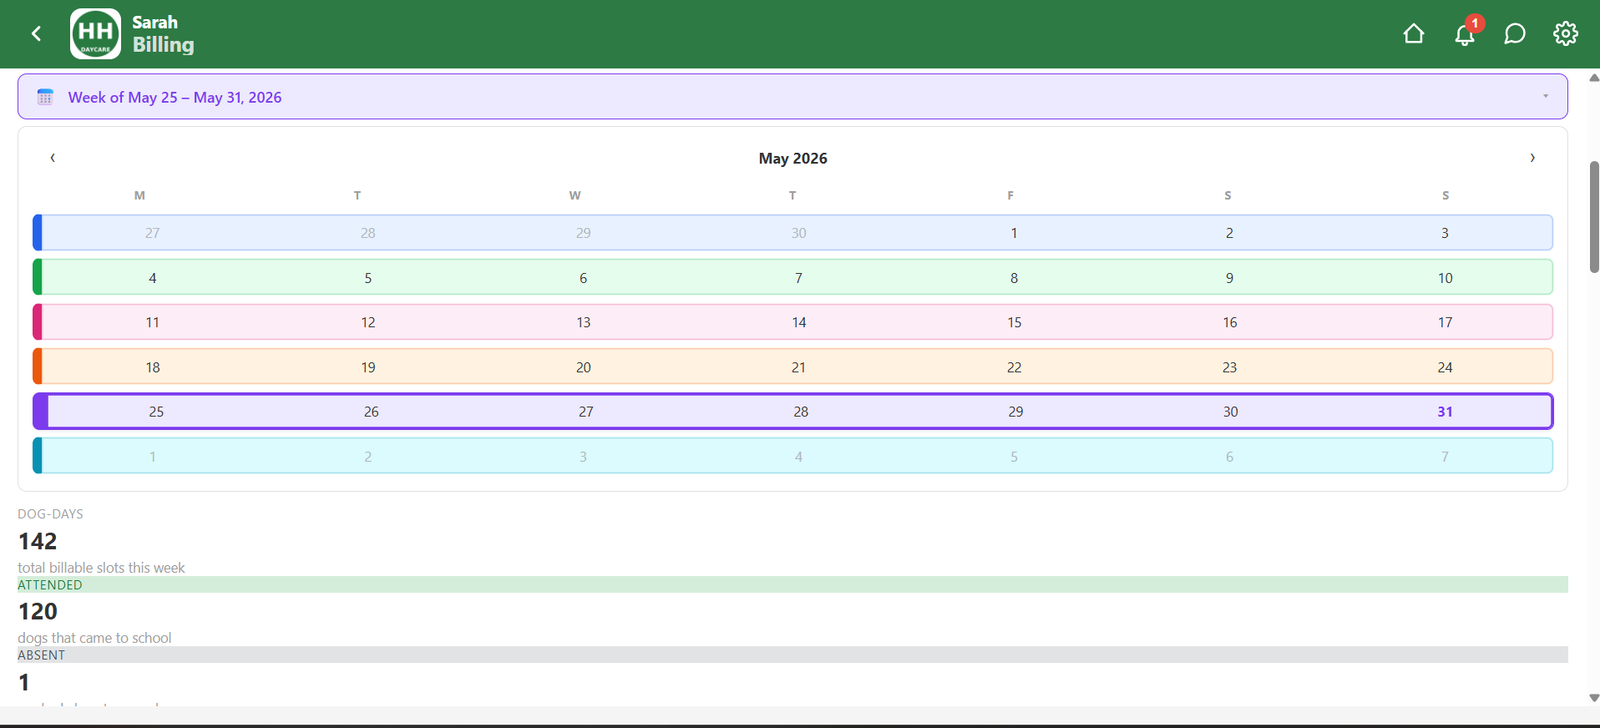
Task: Click the F weekday column header
Action: click(x=1010, y=195)
